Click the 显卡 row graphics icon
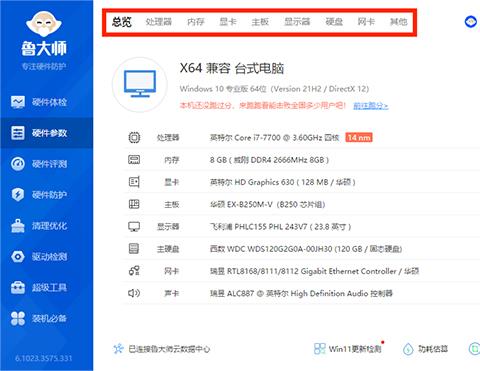Image resolution: width=480 pixels, height=371 pixels. [x=134, y=182]
